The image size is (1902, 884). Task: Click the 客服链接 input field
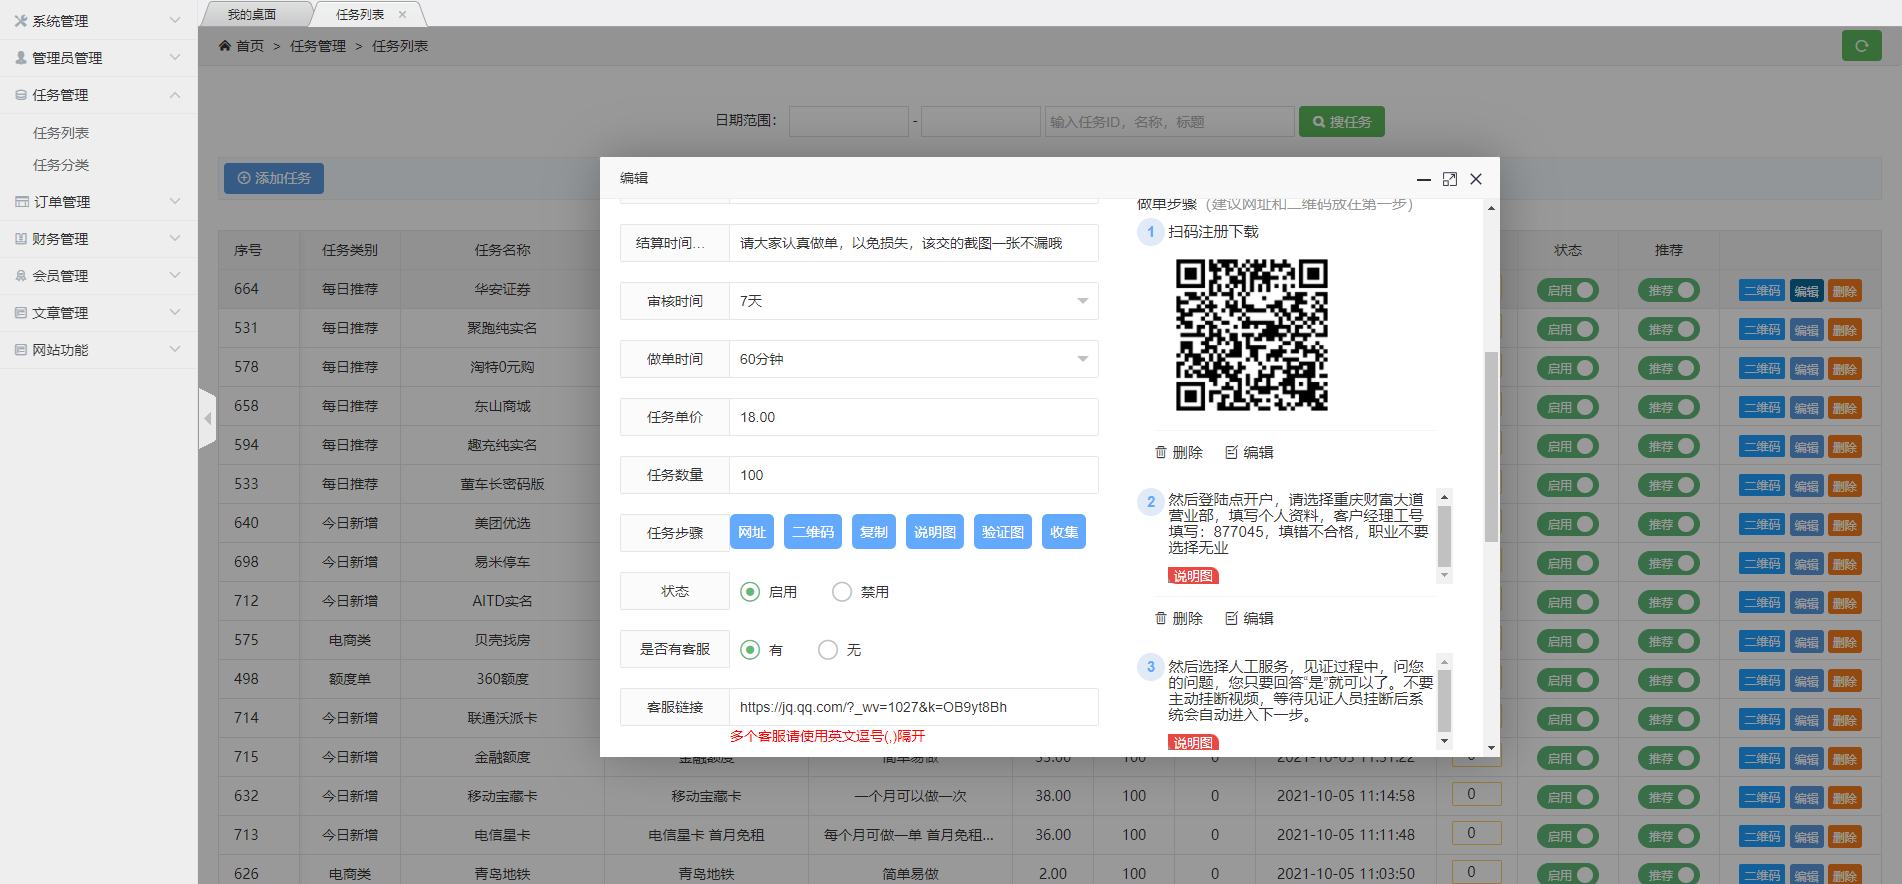point(913,707)
